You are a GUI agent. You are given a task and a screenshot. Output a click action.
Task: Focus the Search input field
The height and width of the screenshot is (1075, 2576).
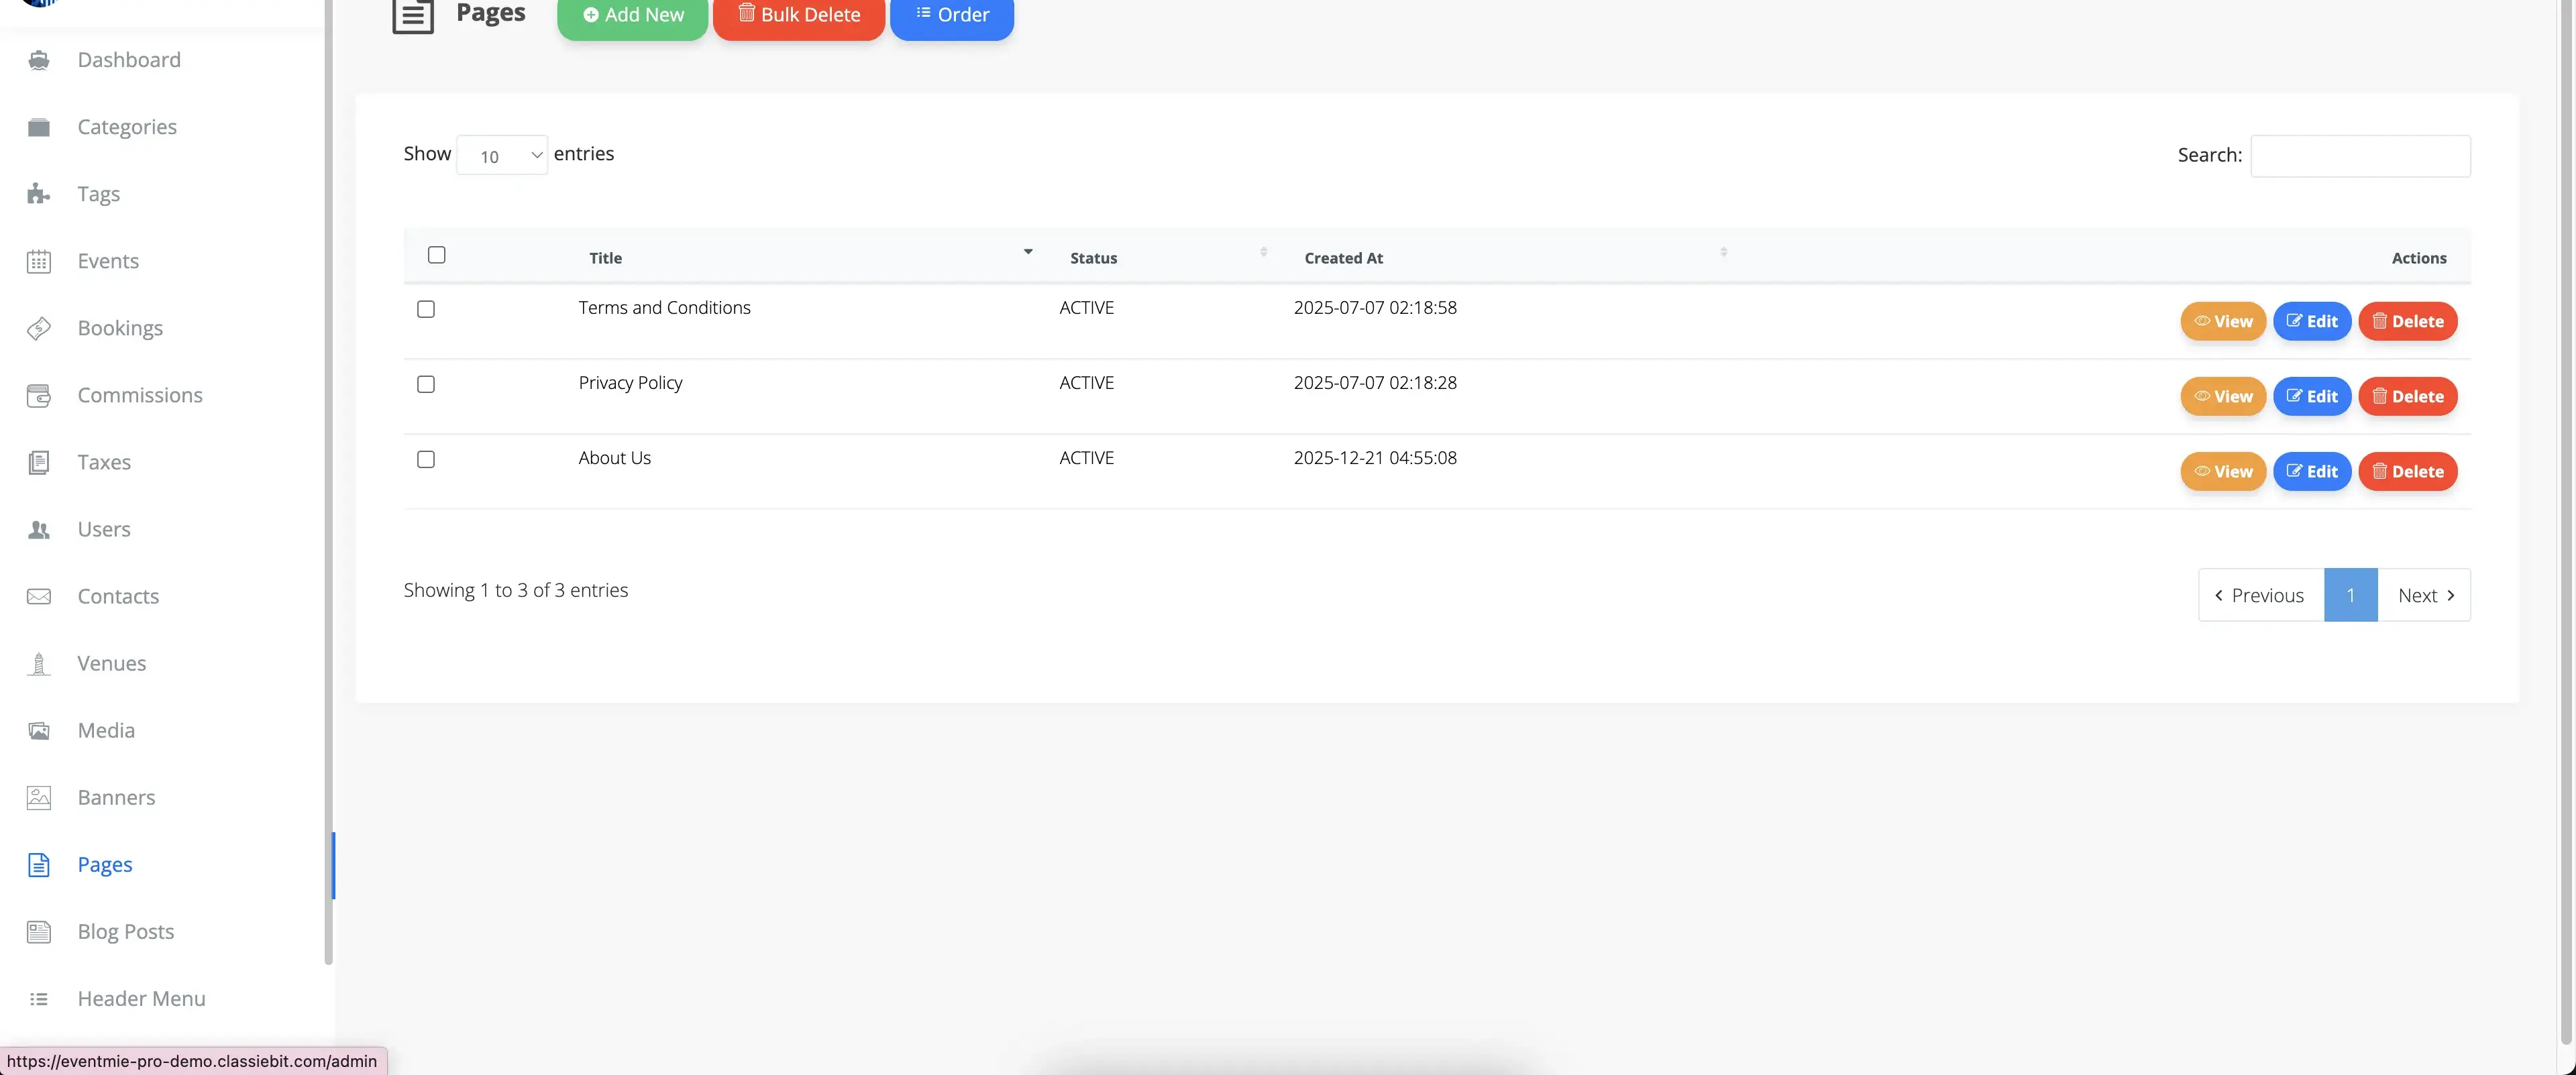point(2359,156)
